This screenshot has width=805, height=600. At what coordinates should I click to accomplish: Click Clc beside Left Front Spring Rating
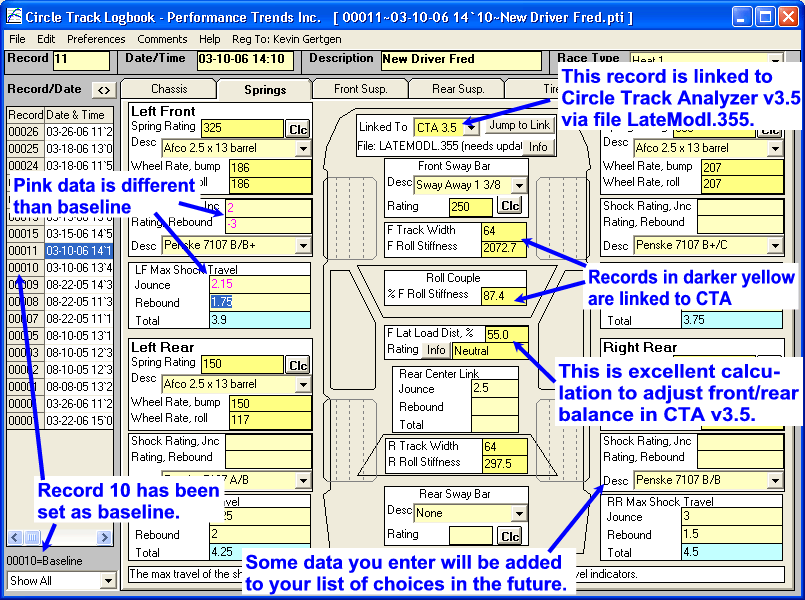[x=298, y=129]
